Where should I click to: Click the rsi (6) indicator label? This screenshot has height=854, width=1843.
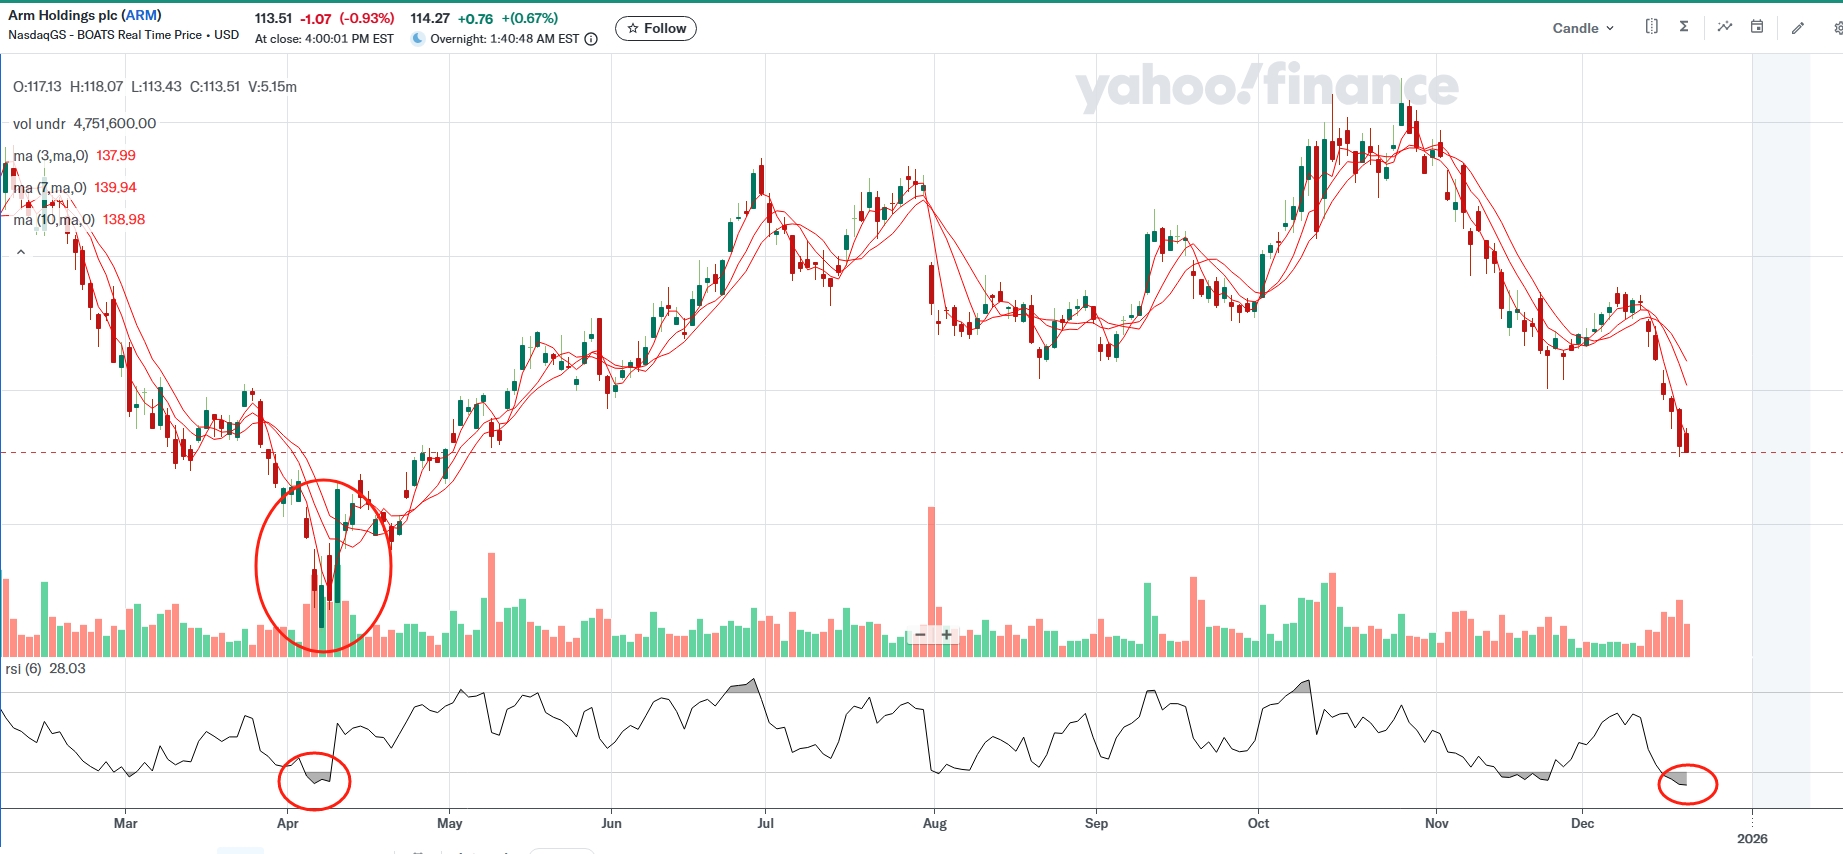point(23,669)
